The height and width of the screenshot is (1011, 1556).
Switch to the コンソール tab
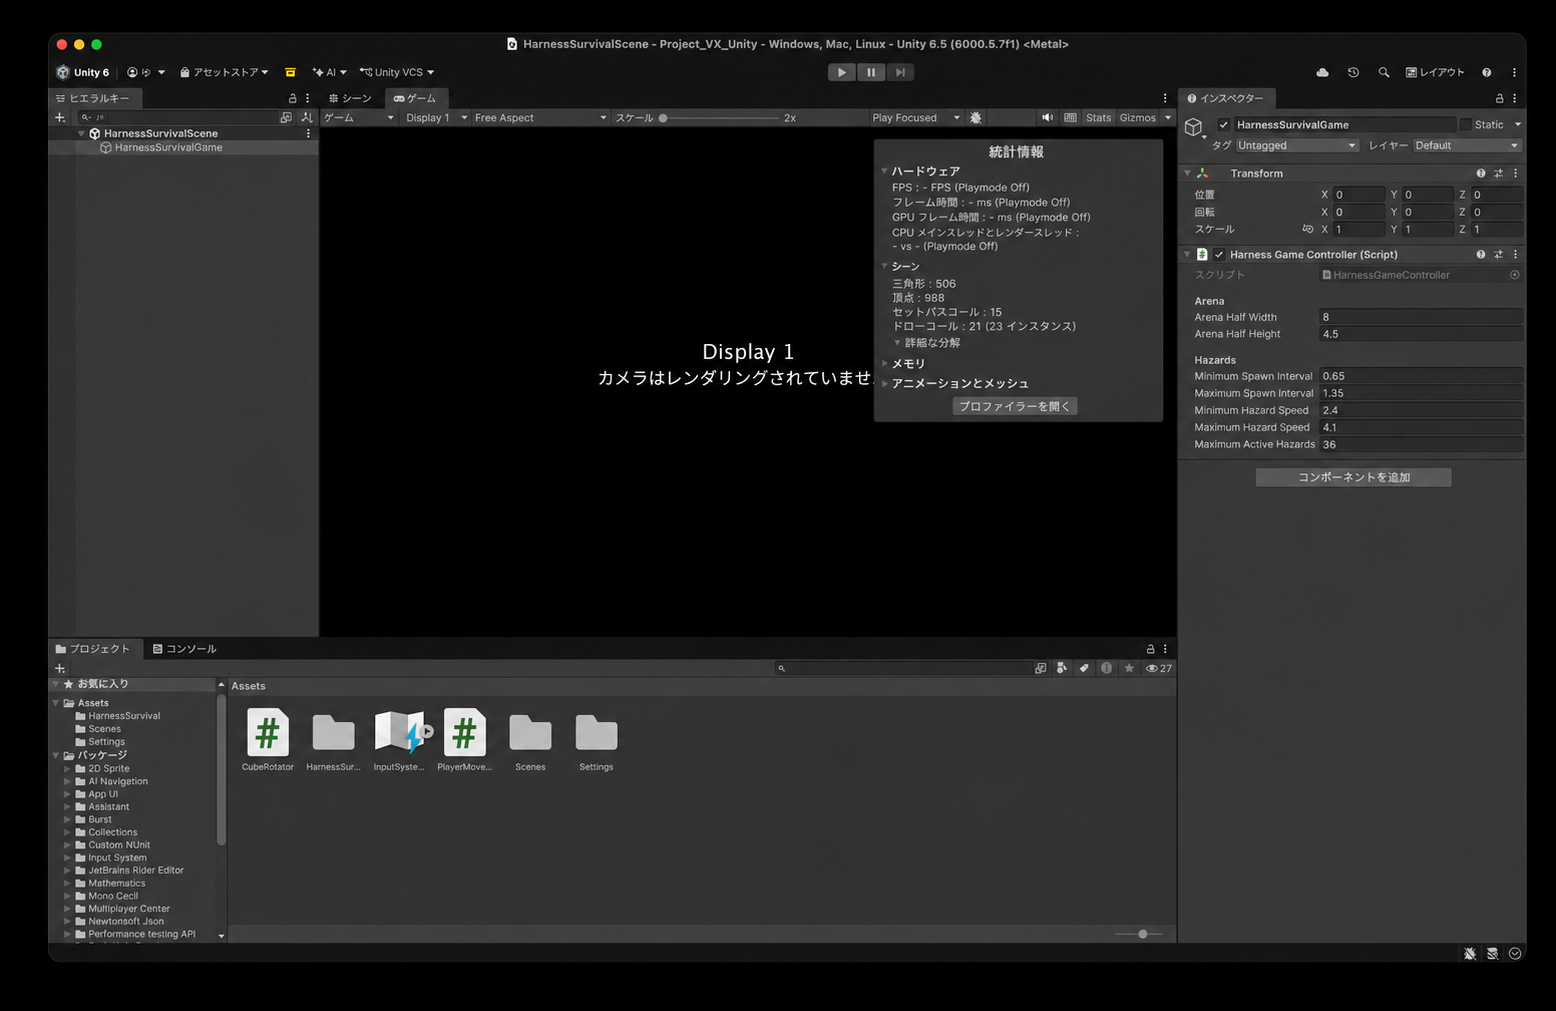click(x=185, y=649)
